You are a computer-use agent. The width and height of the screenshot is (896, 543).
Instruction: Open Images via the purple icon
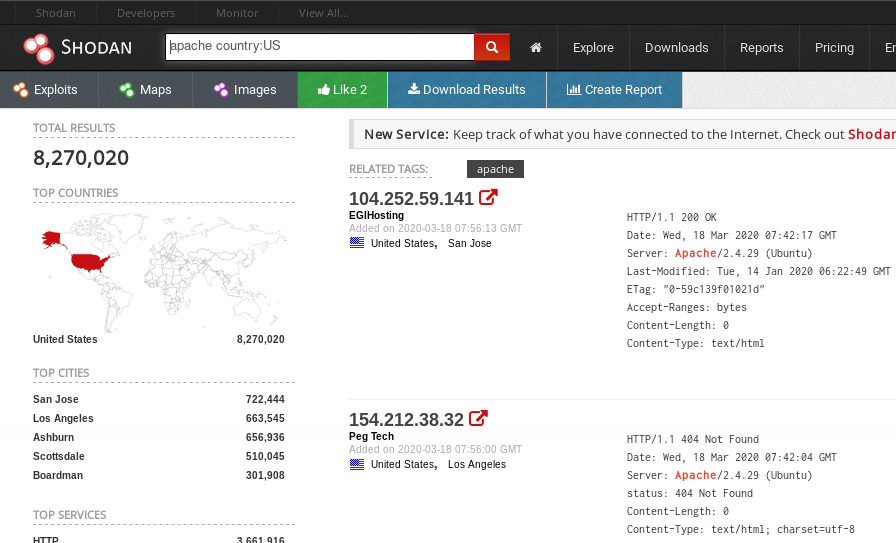(221, 90)
